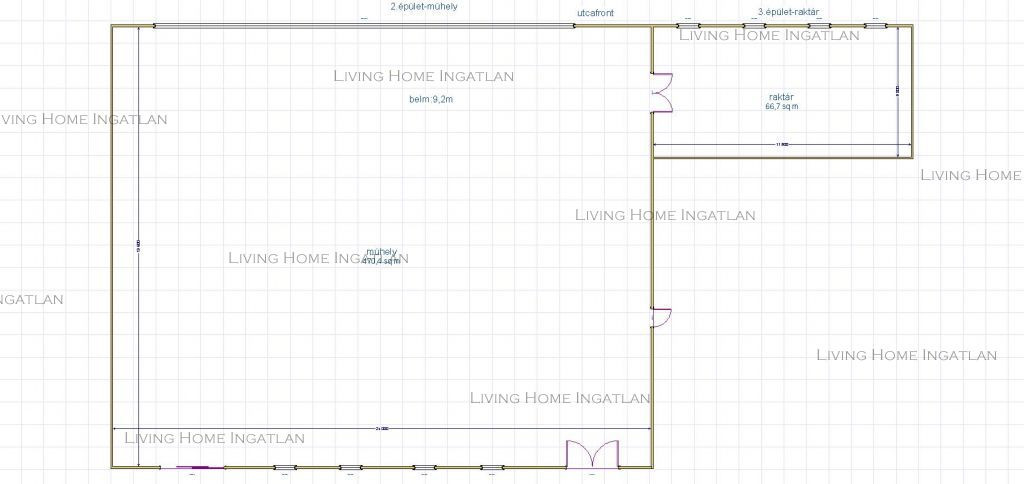
Task: Select the rightmost window on the bottom wall
Action: [491, 467]
